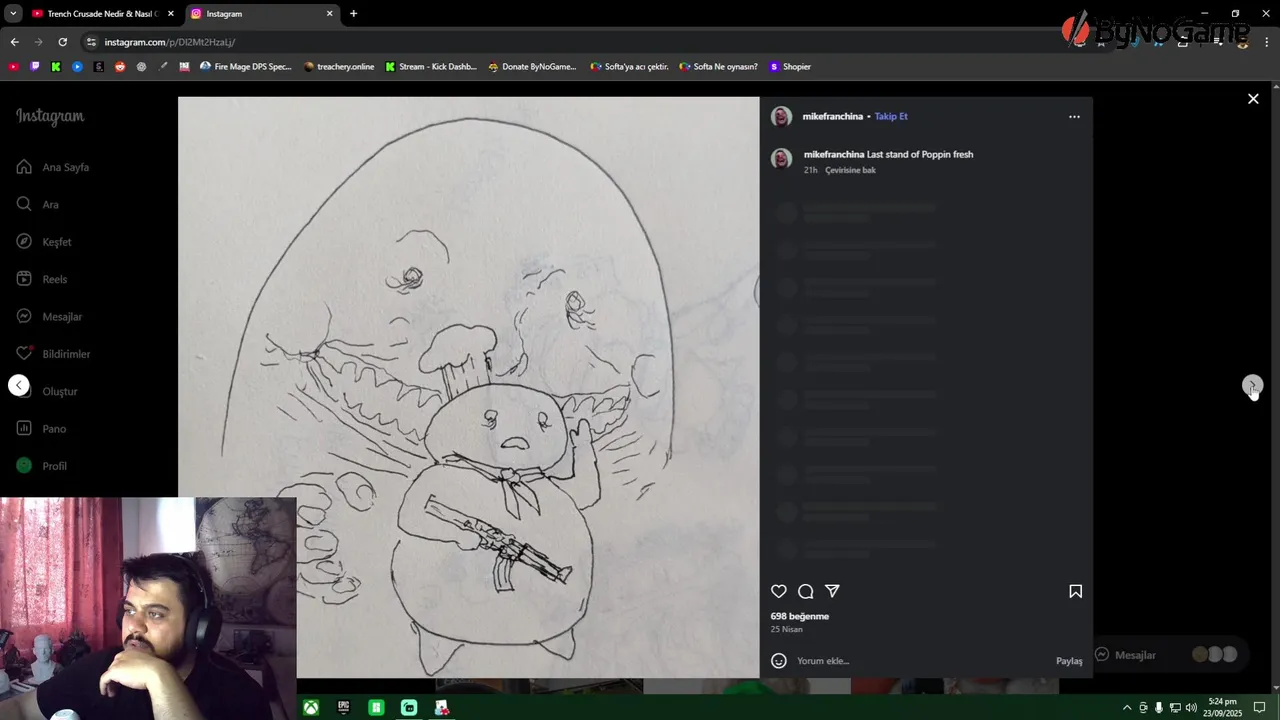Open treachery.online bookmark
Screen dimensions: 1280x720
click(x=339, y=67)
